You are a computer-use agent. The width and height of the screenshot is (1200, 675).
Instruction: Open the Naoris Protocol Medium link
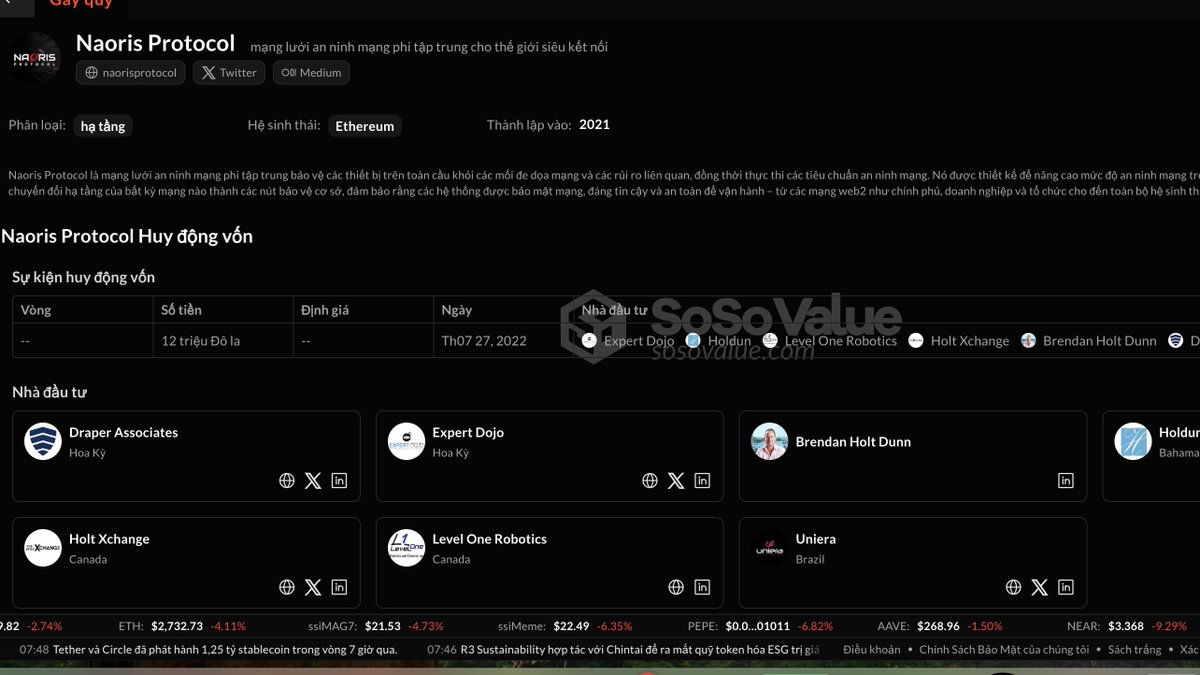(312, 72)
